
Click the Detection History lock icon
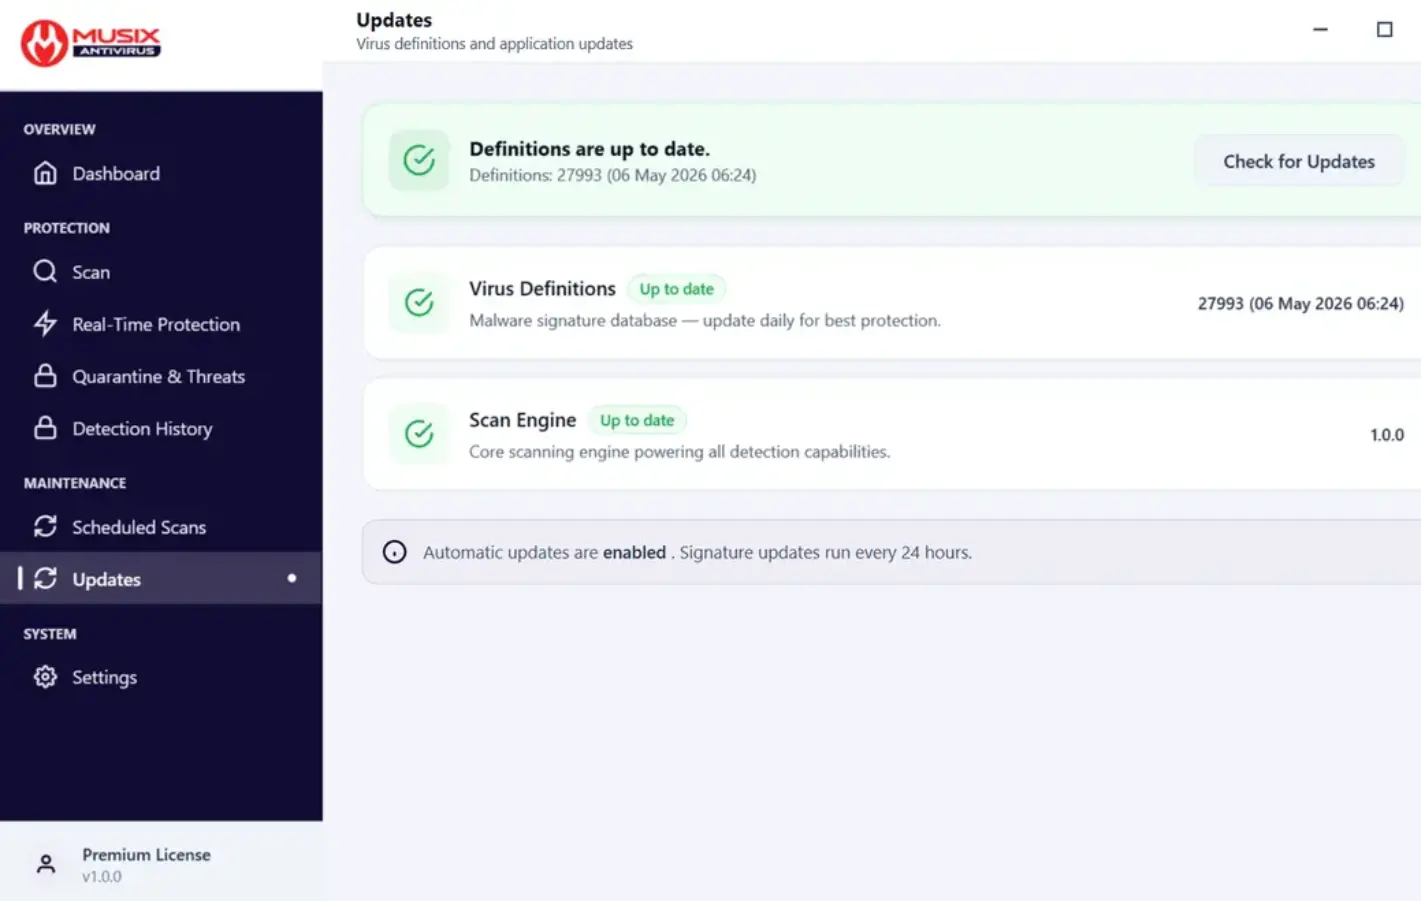(45, 428)
